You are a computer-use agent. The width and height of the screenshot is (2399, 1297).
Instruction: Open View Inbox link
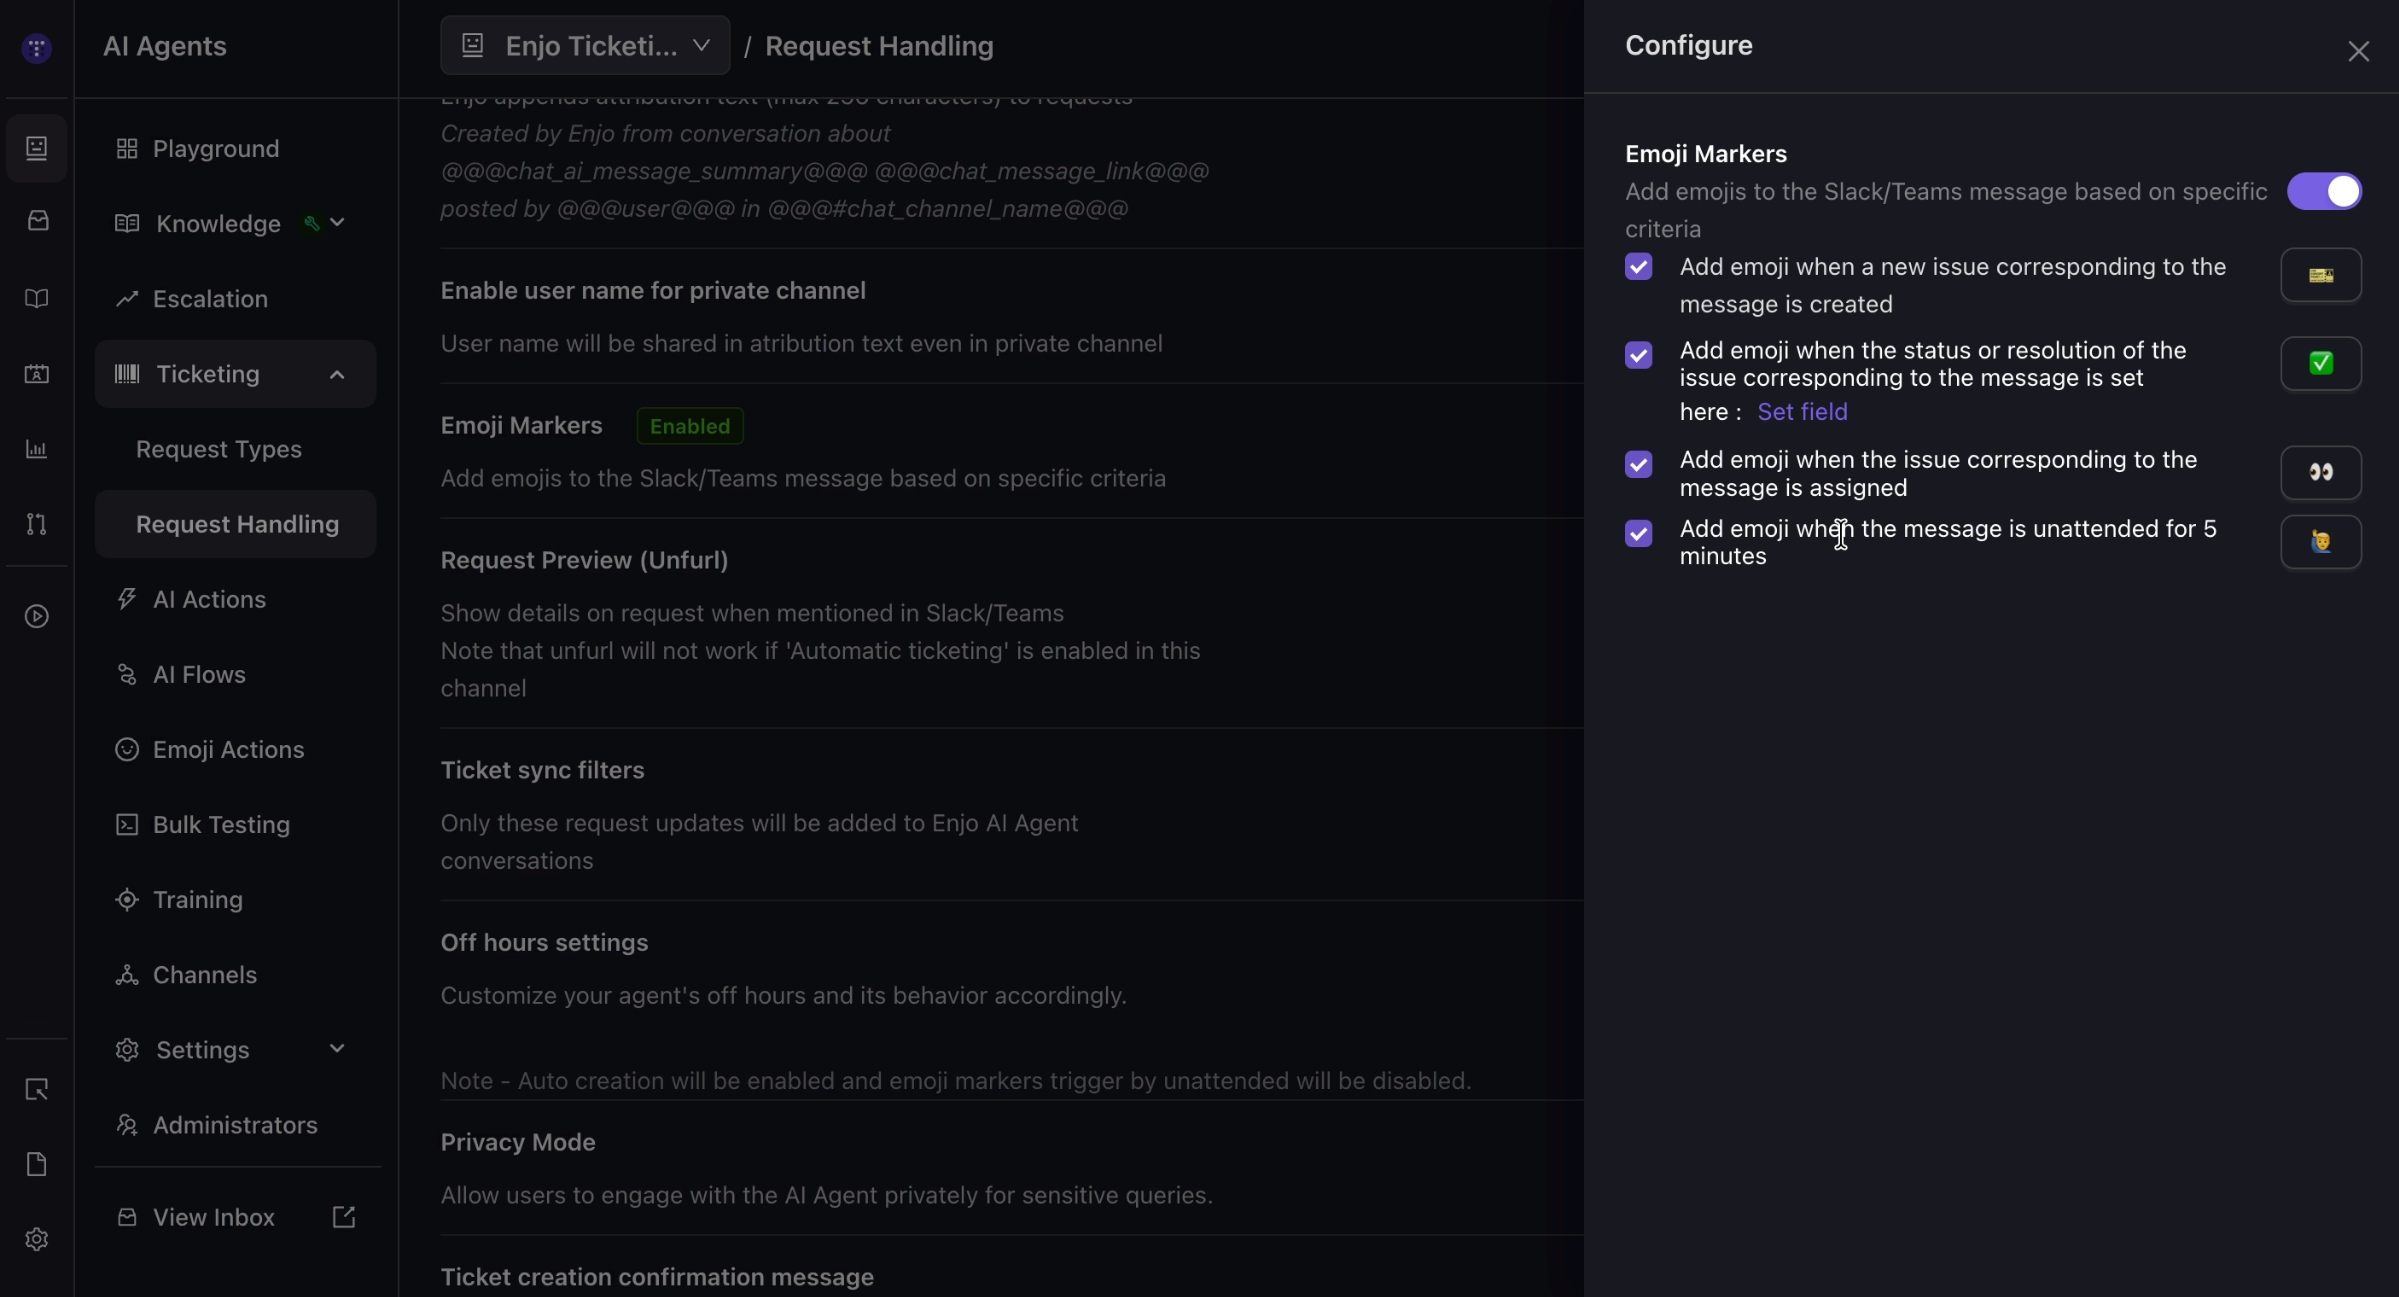(x=213, y=1217)
